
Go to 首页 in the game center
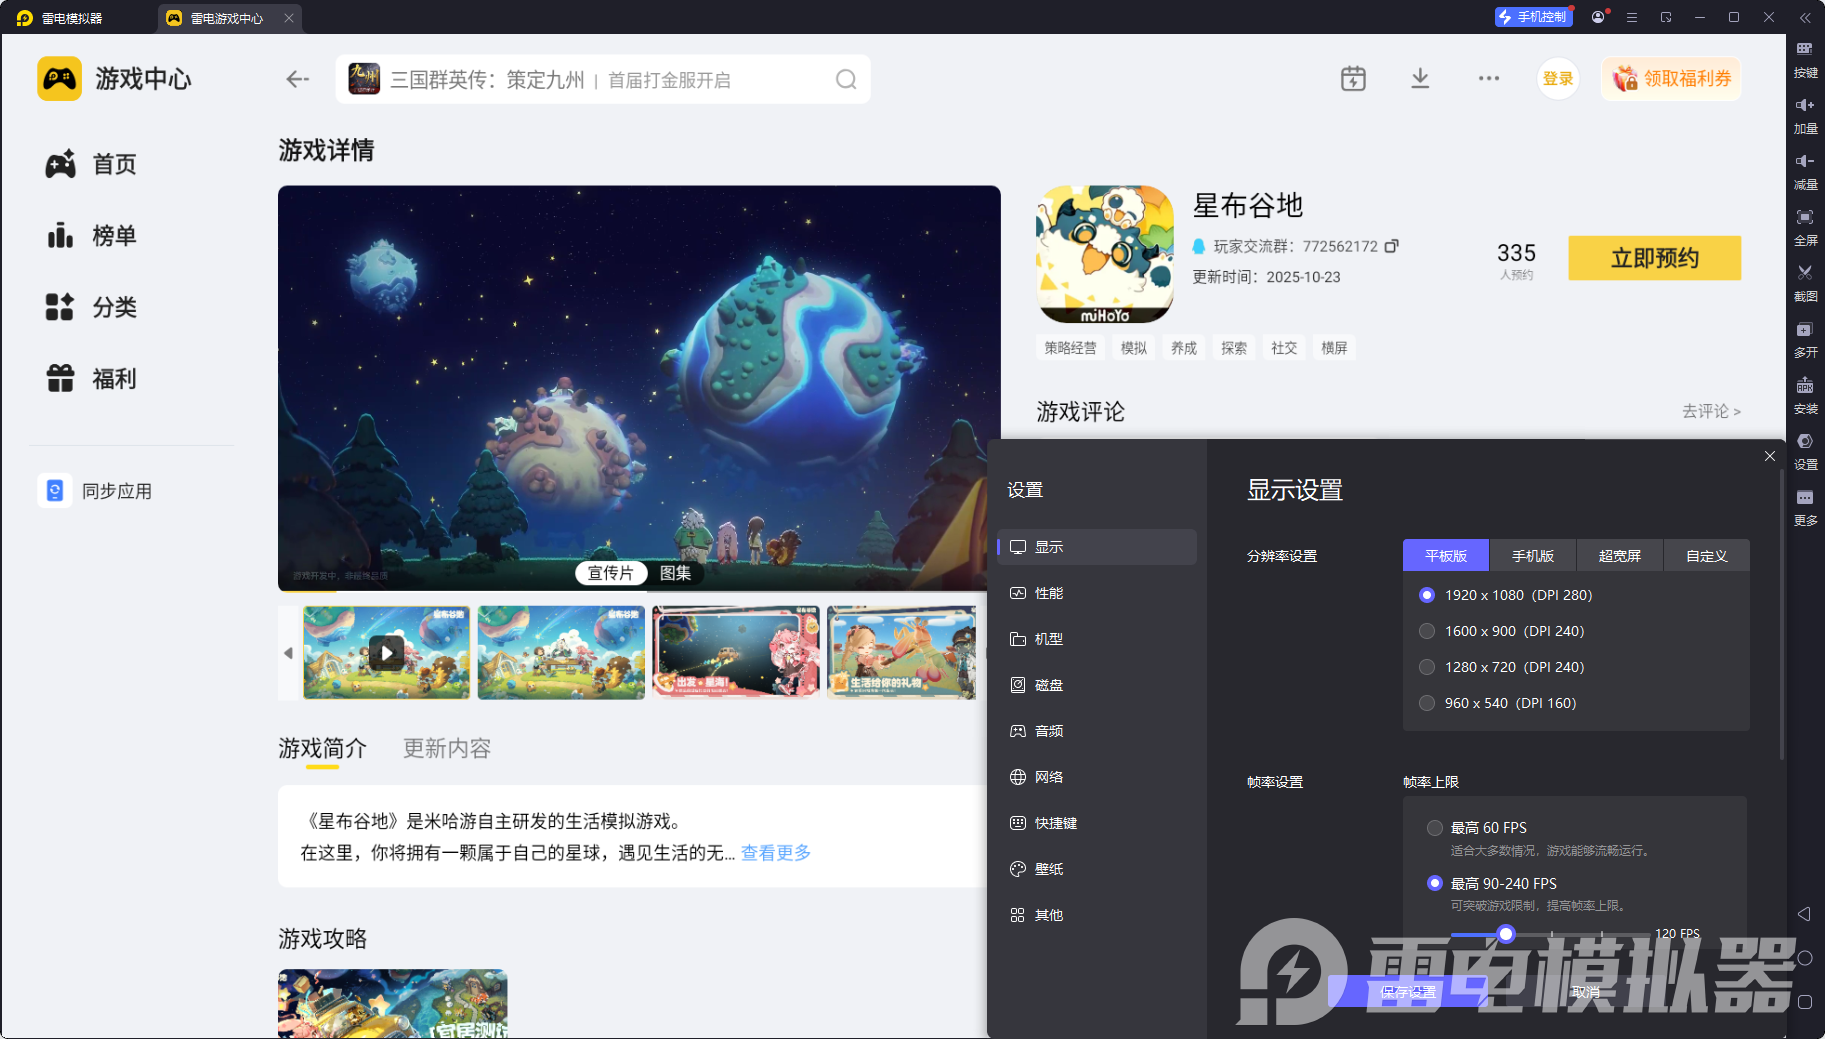click(x=91, y=164)
